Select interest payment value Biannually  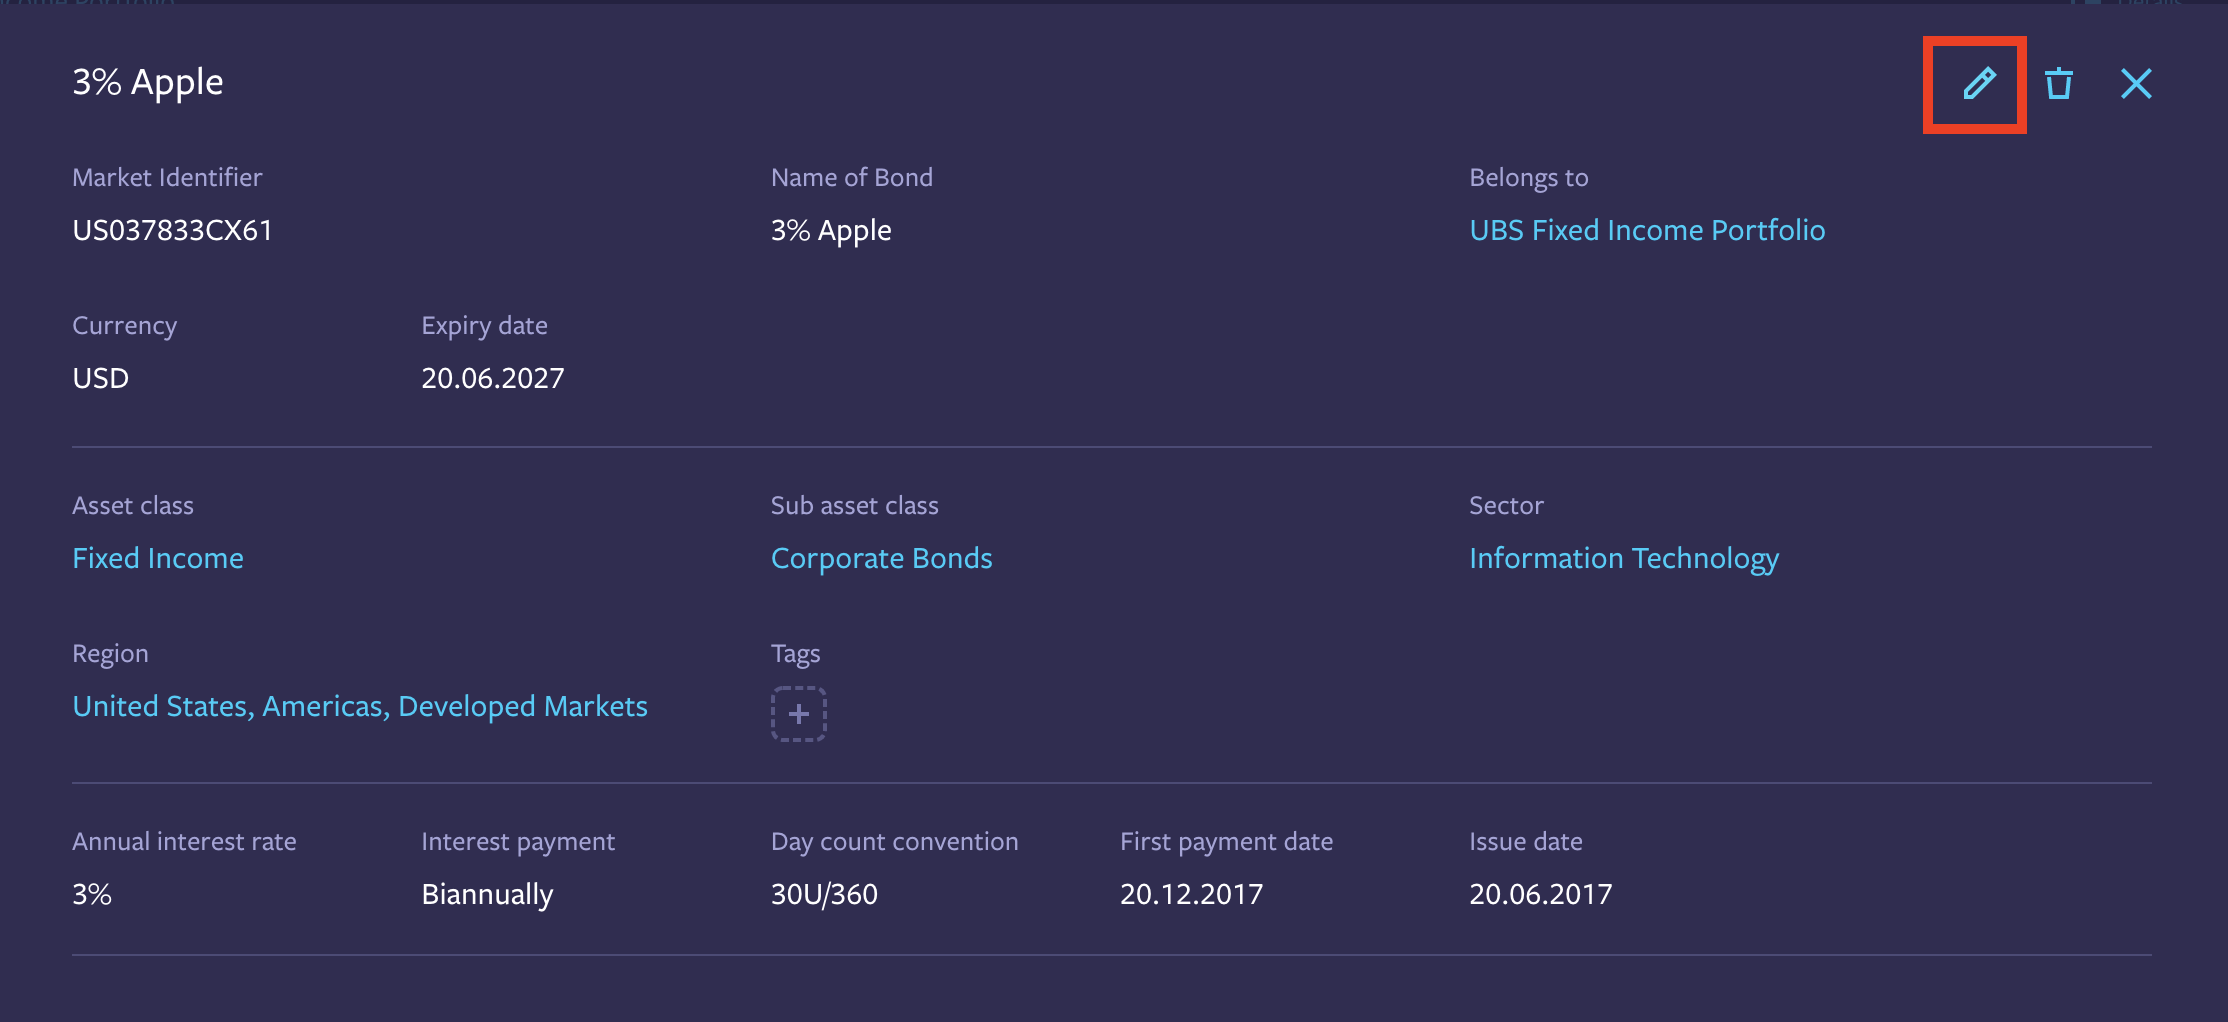(487, 894)
